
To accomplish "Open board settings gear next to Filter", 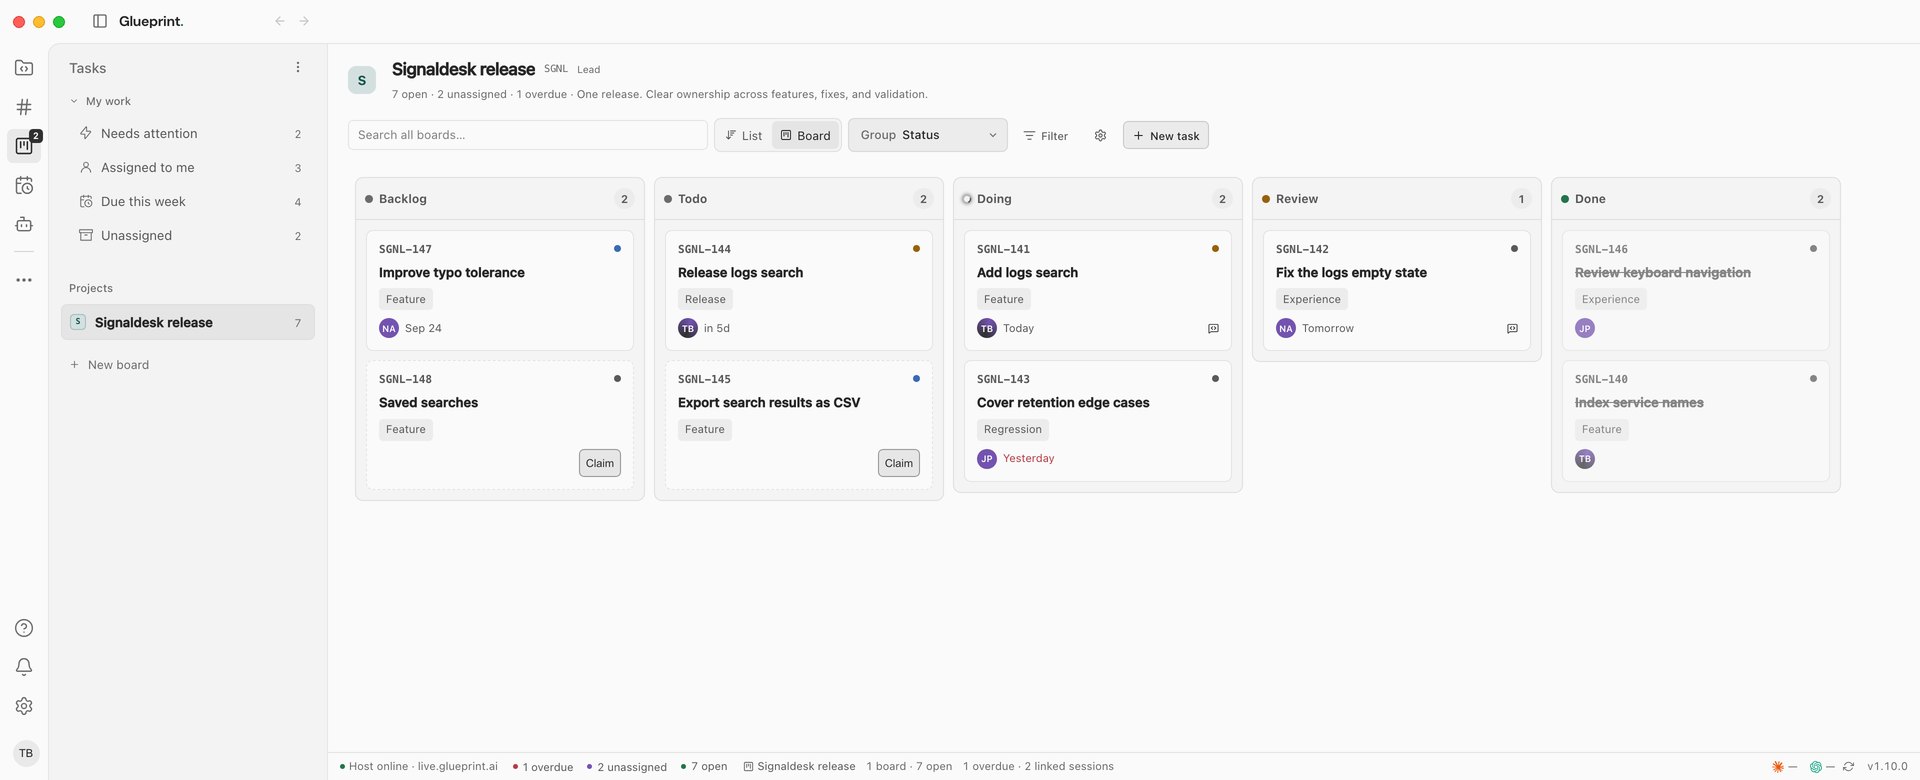I will (x=1100, y=136).
